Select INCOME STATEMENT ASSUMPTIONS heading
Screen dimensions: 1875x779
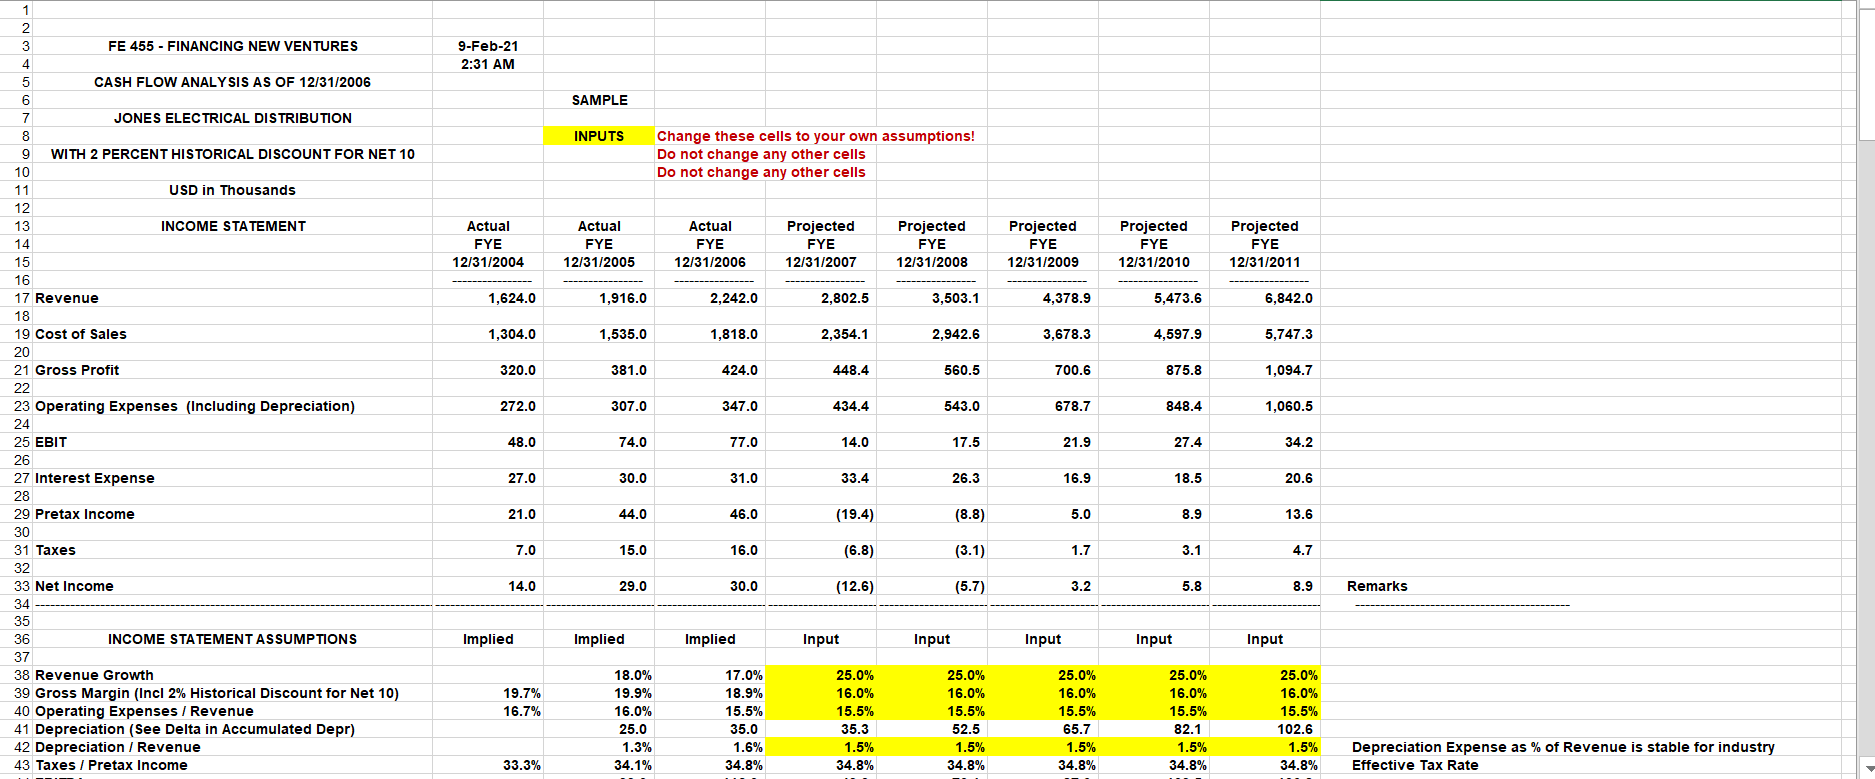pos(233,639)
